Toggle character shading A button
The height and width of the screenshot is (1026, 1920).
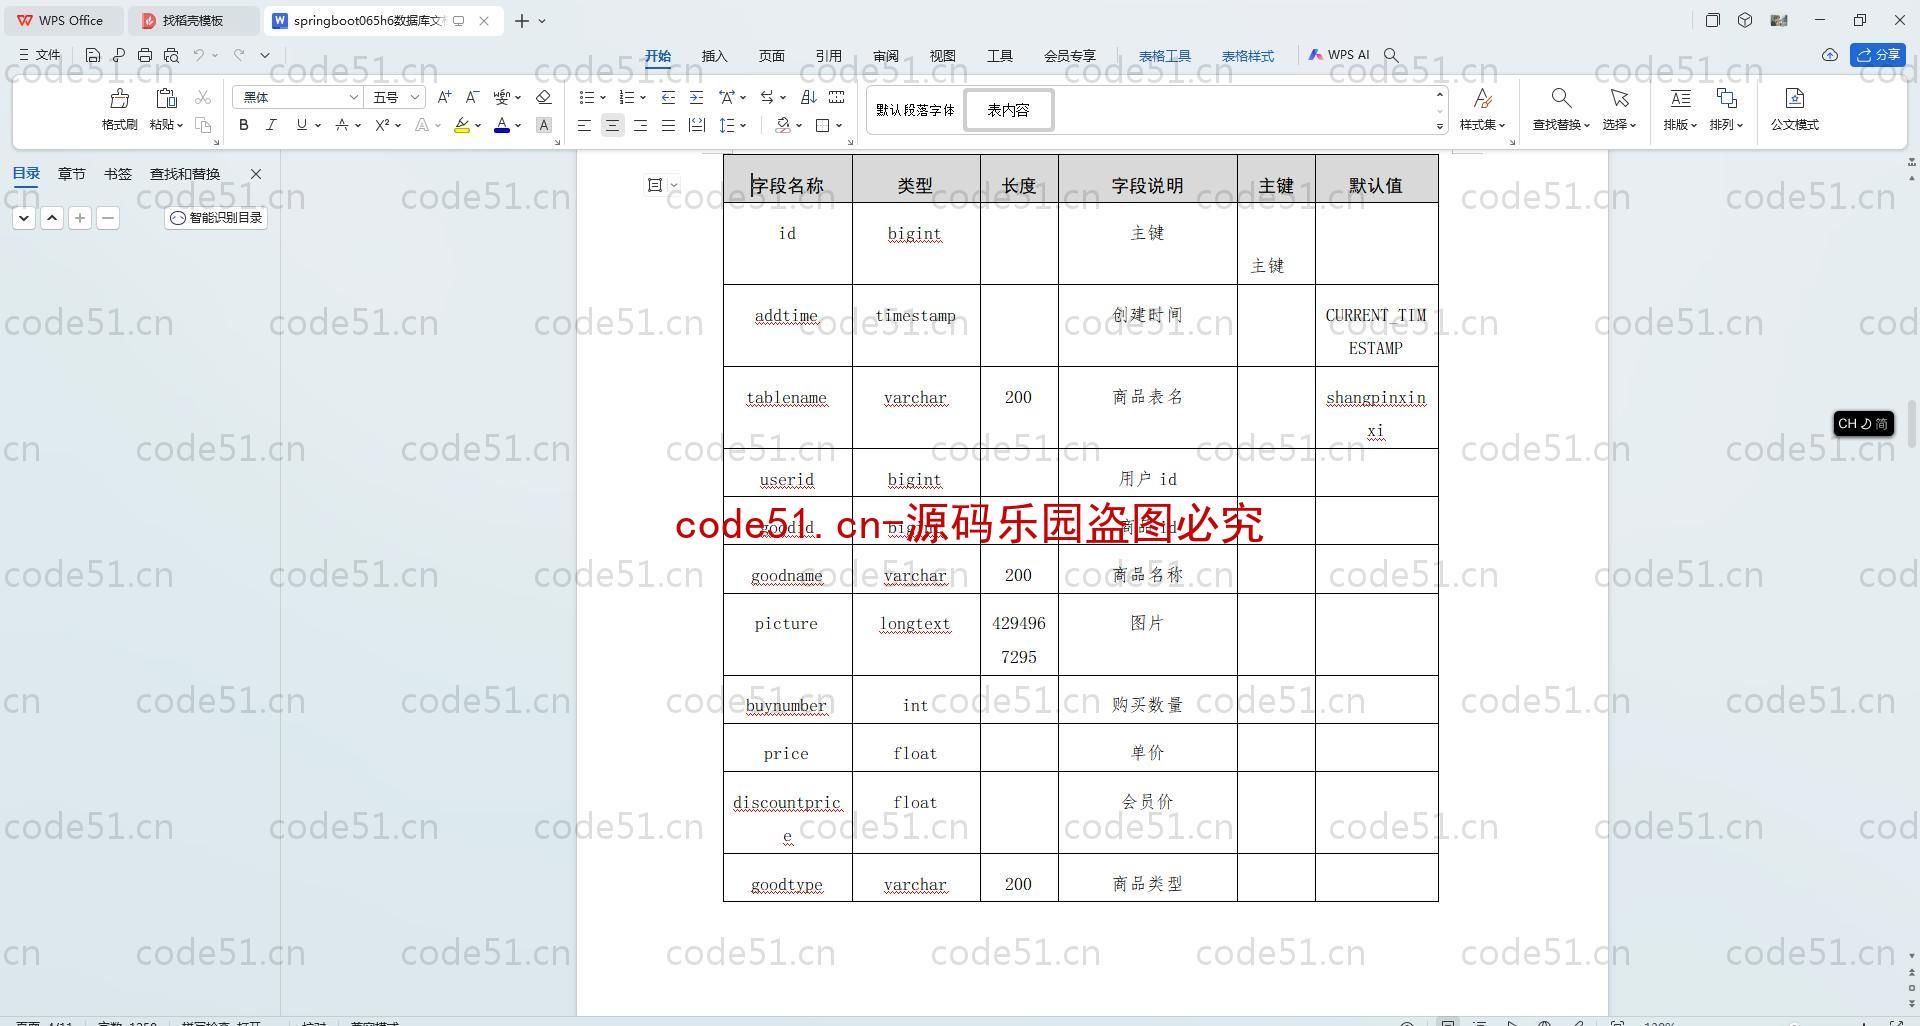(x=544, y=125)
